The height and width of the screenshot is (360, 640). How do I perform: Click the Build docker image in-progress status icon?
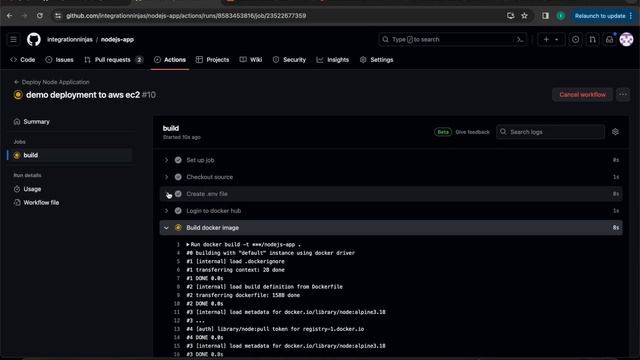point(178,228)
